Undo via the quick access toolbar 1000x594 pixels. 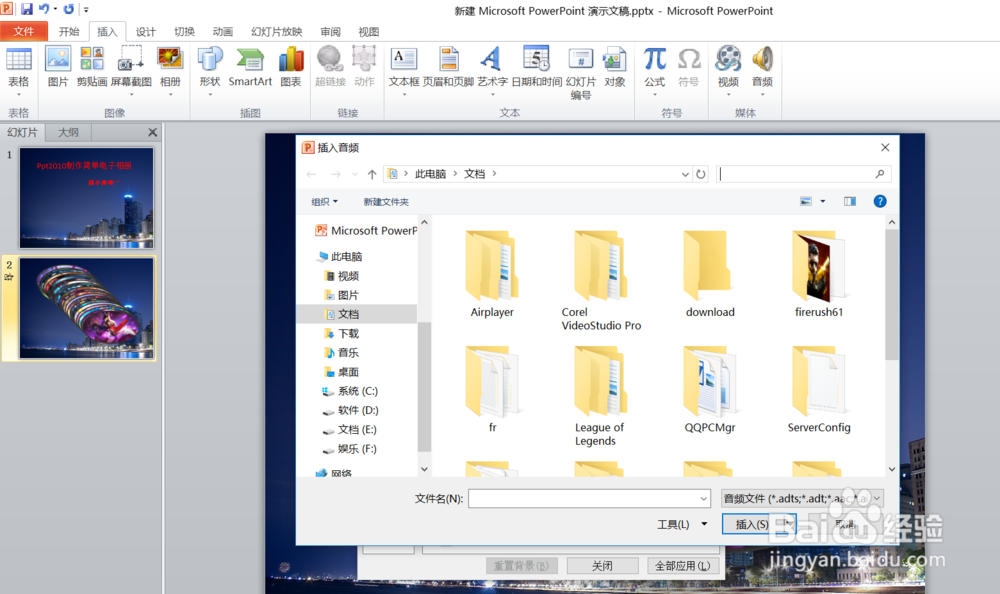[43, 9]
